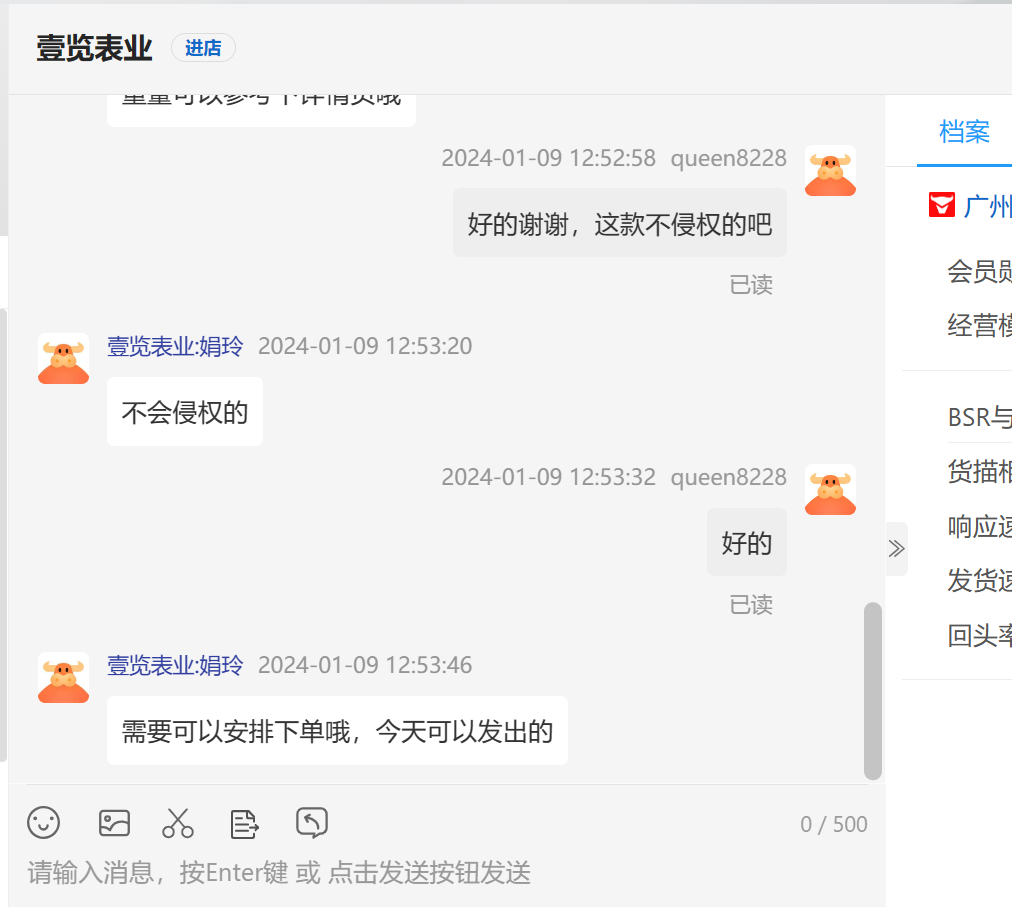Viewport: 1012px width, 907px height.
Task: Click the red shop logo beside 广州
Action: (941, 206)
